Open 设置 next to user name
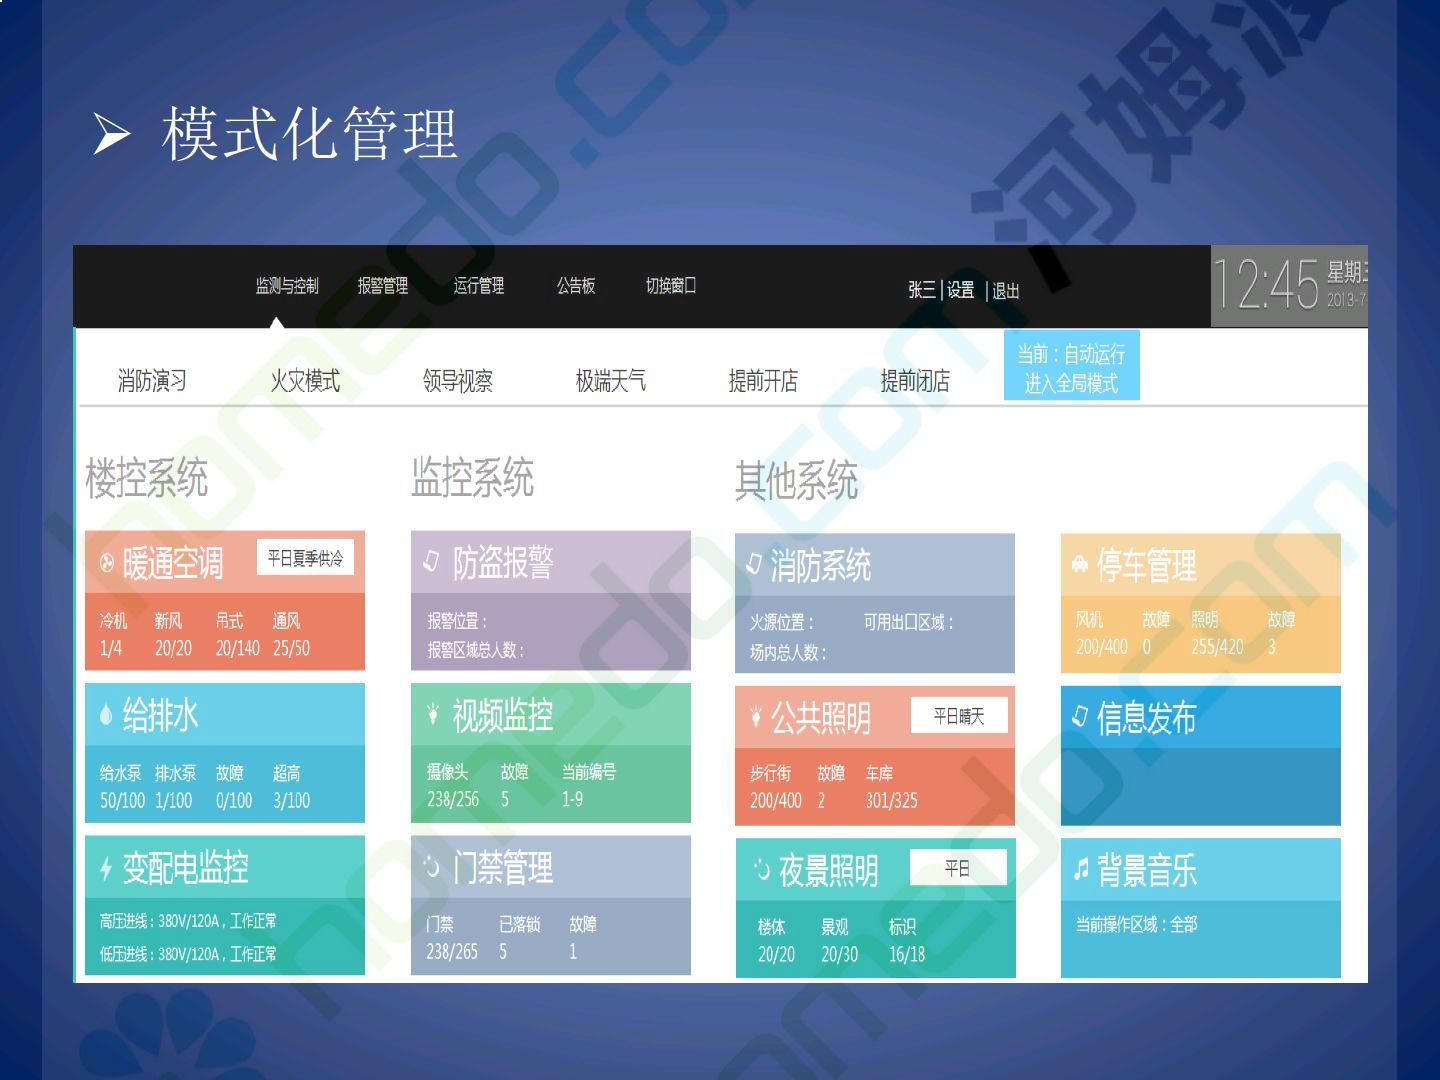The height and width of the screenshot is (1080, 1440). click(x=961, y=290)
